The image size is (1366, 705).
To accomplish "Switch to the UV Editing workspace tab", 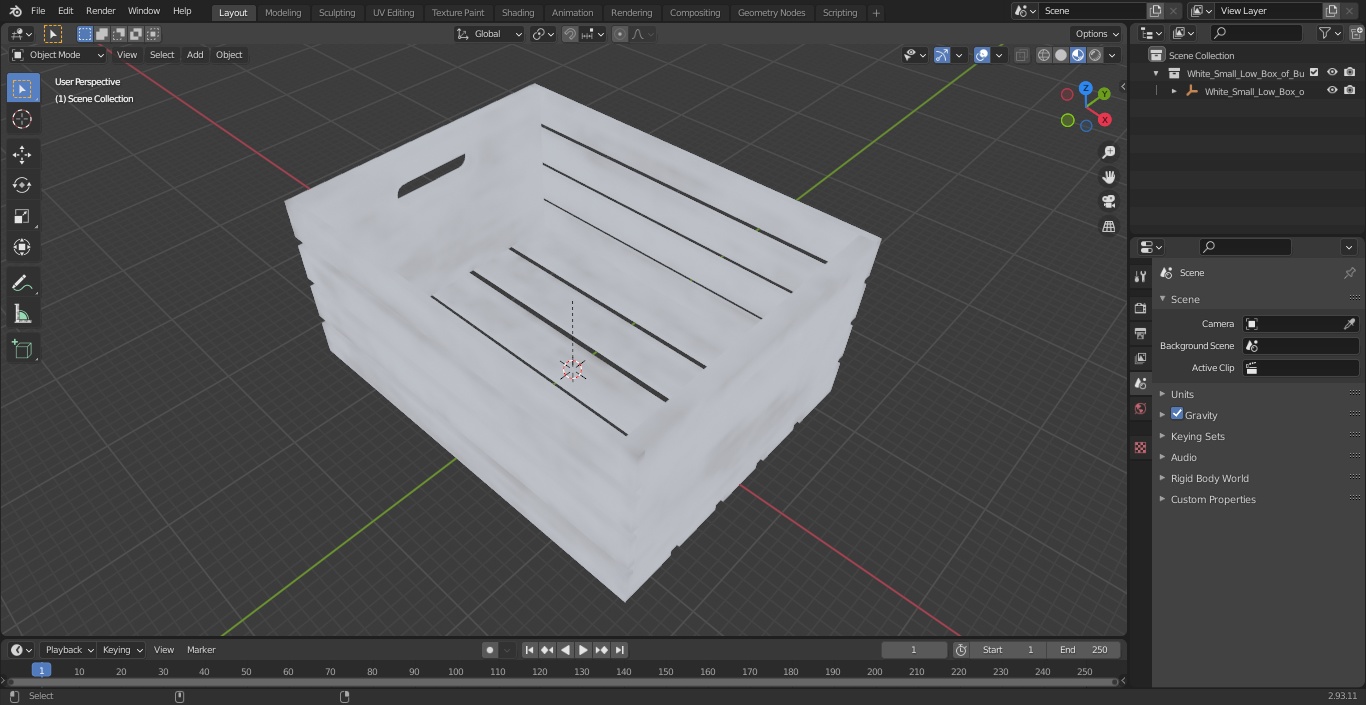I will (x=393, y=13).
